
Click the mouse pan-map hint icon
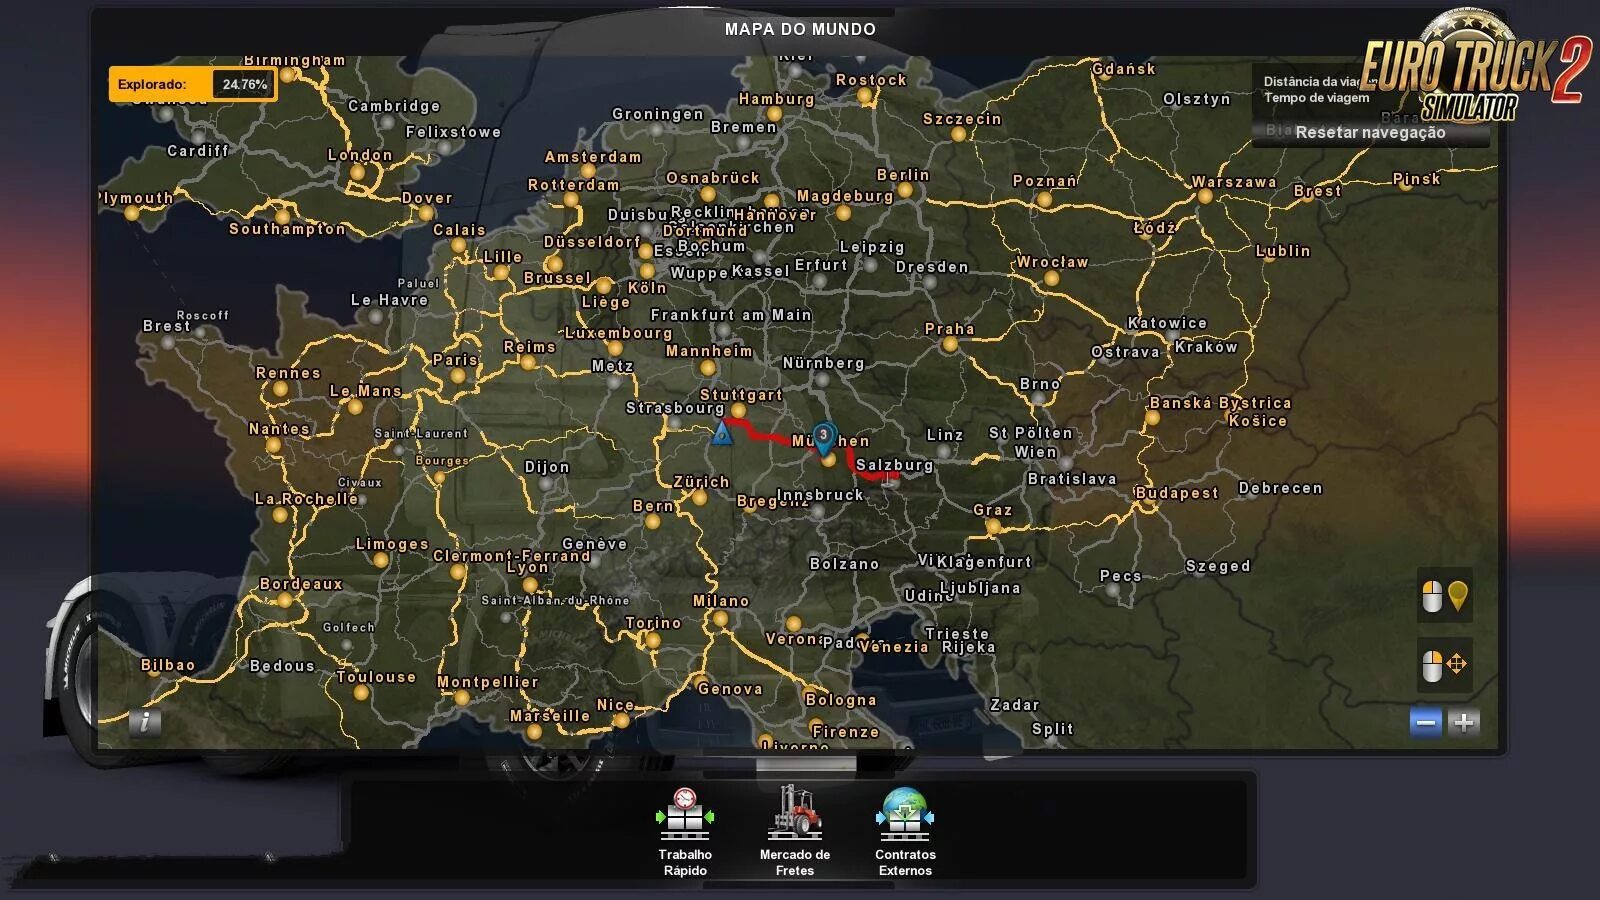(1445, 665)
